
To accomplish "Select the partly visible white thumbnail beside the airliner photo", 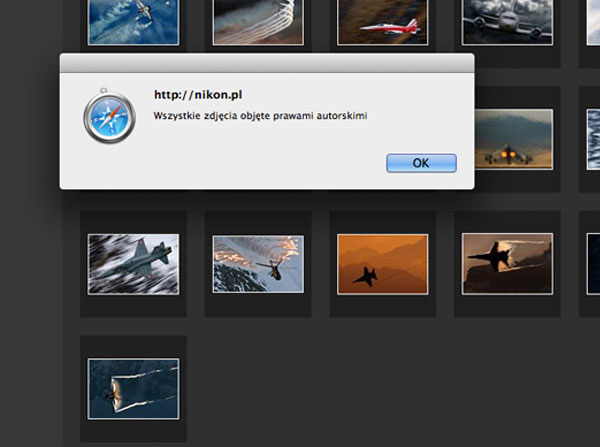I will click(x=593, y=21).
